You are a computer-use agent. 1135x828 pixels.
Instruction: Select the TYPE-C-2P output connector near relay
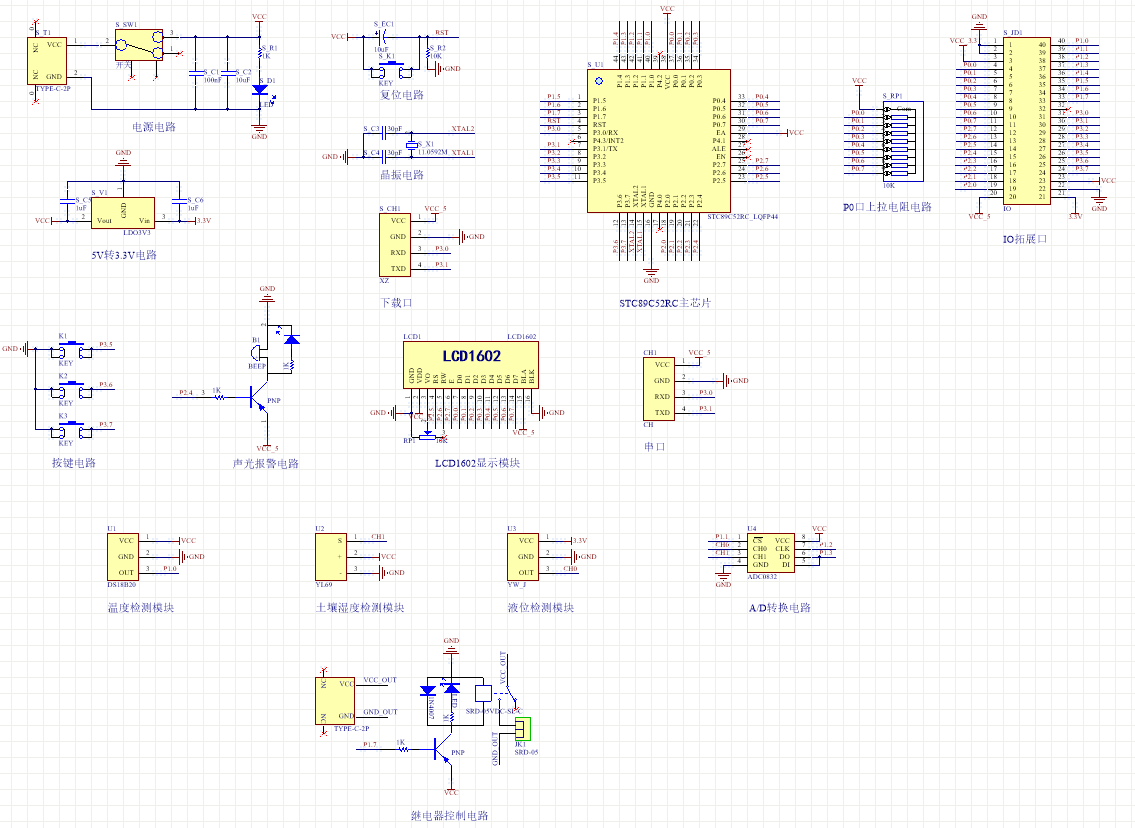(335, 701)
